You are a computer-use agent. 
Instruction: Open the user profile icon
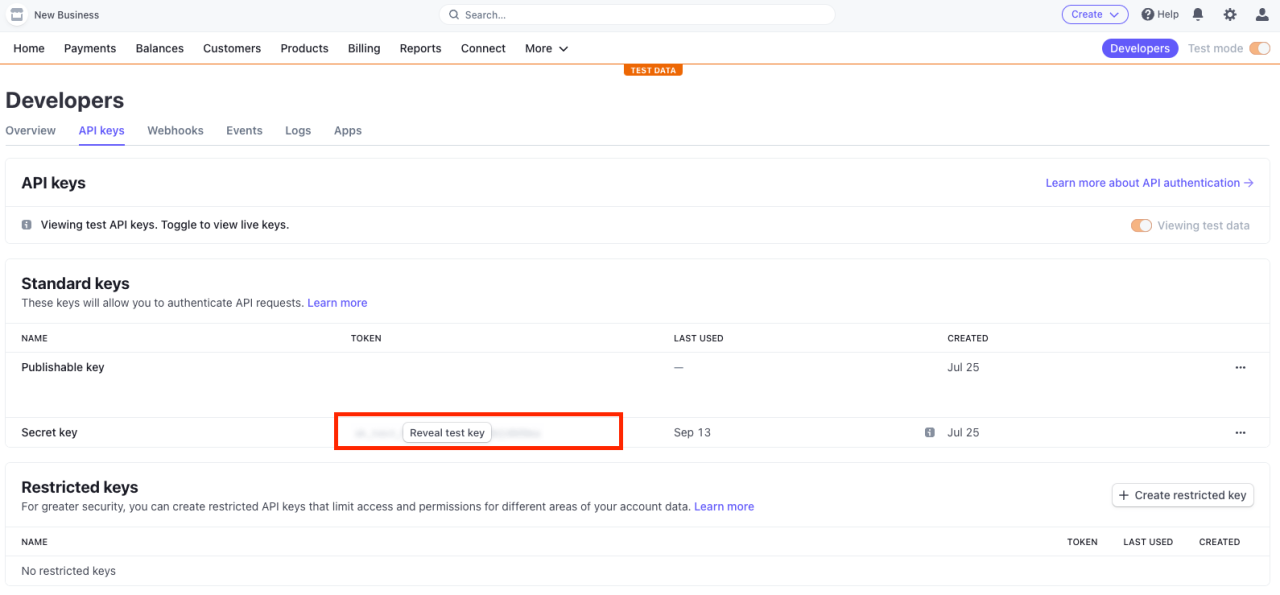click(x=1262, y=15)
